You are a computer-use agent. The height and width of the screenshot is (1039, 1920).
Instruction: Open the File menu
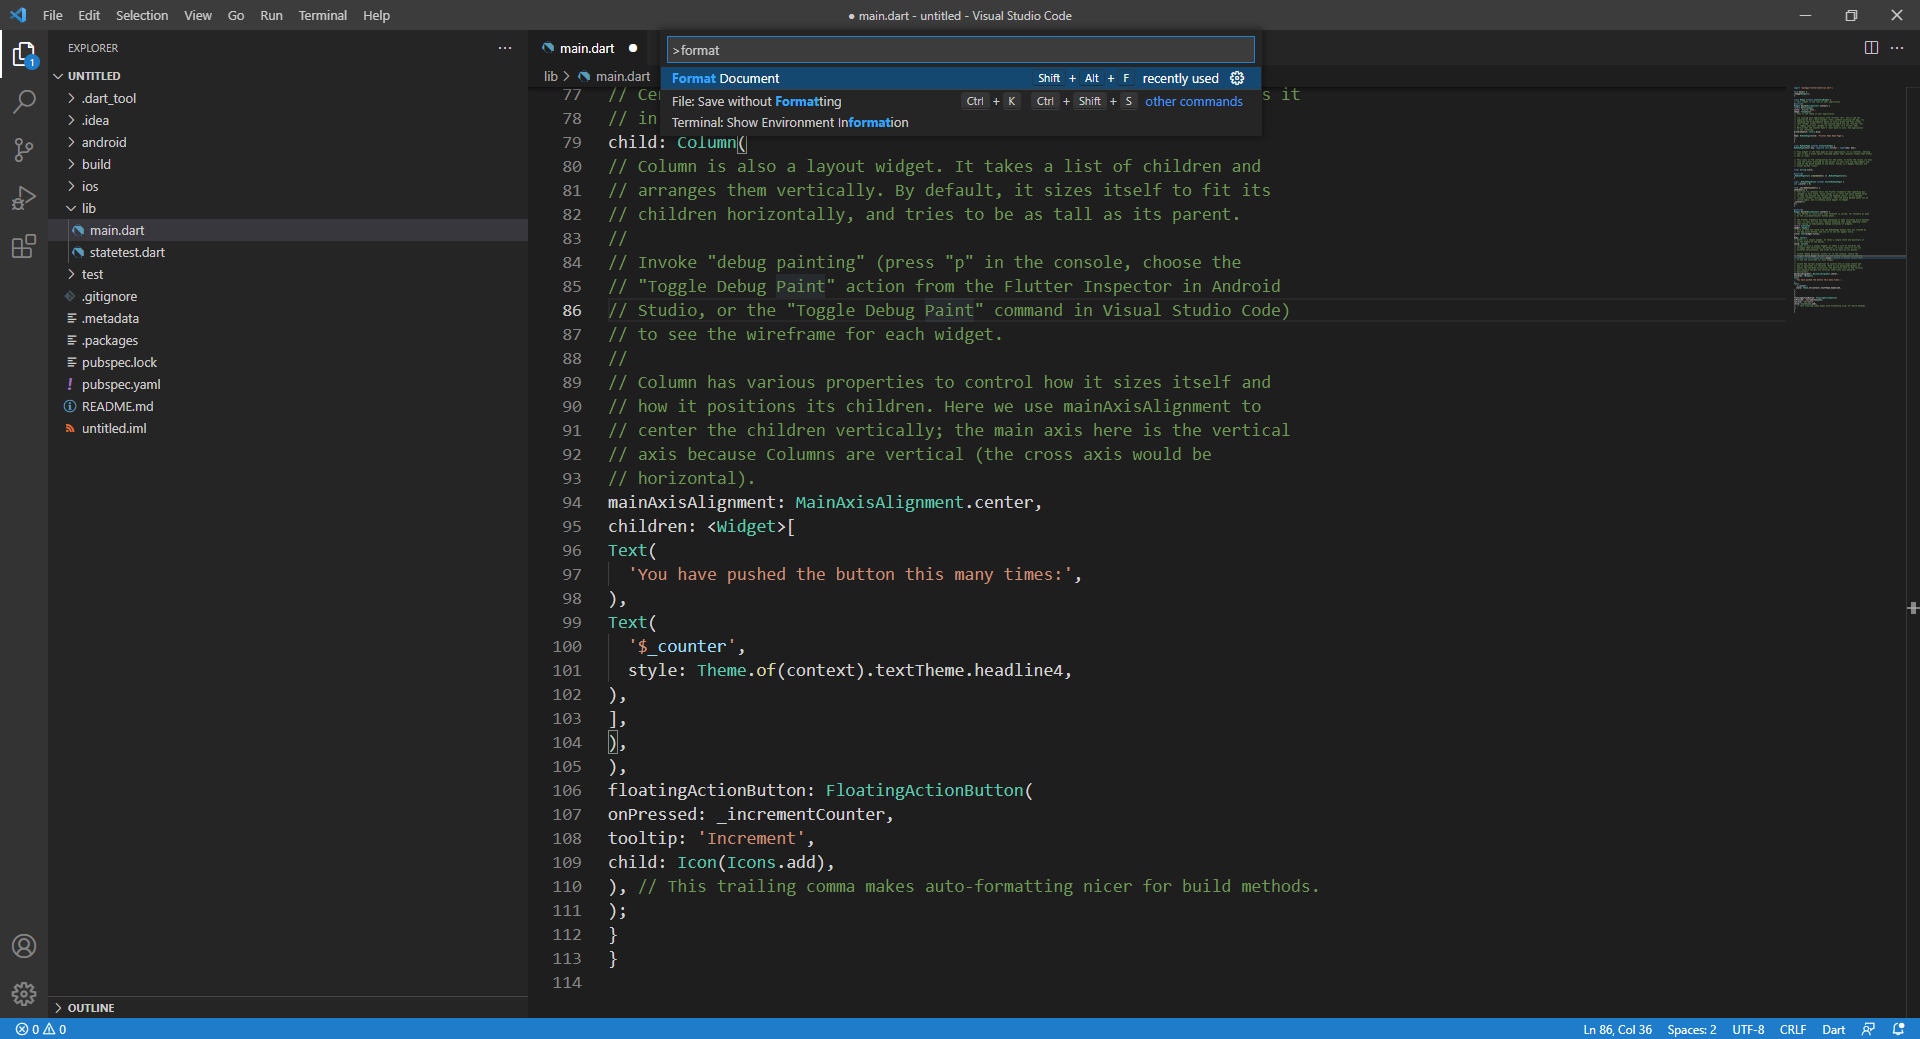53,15
